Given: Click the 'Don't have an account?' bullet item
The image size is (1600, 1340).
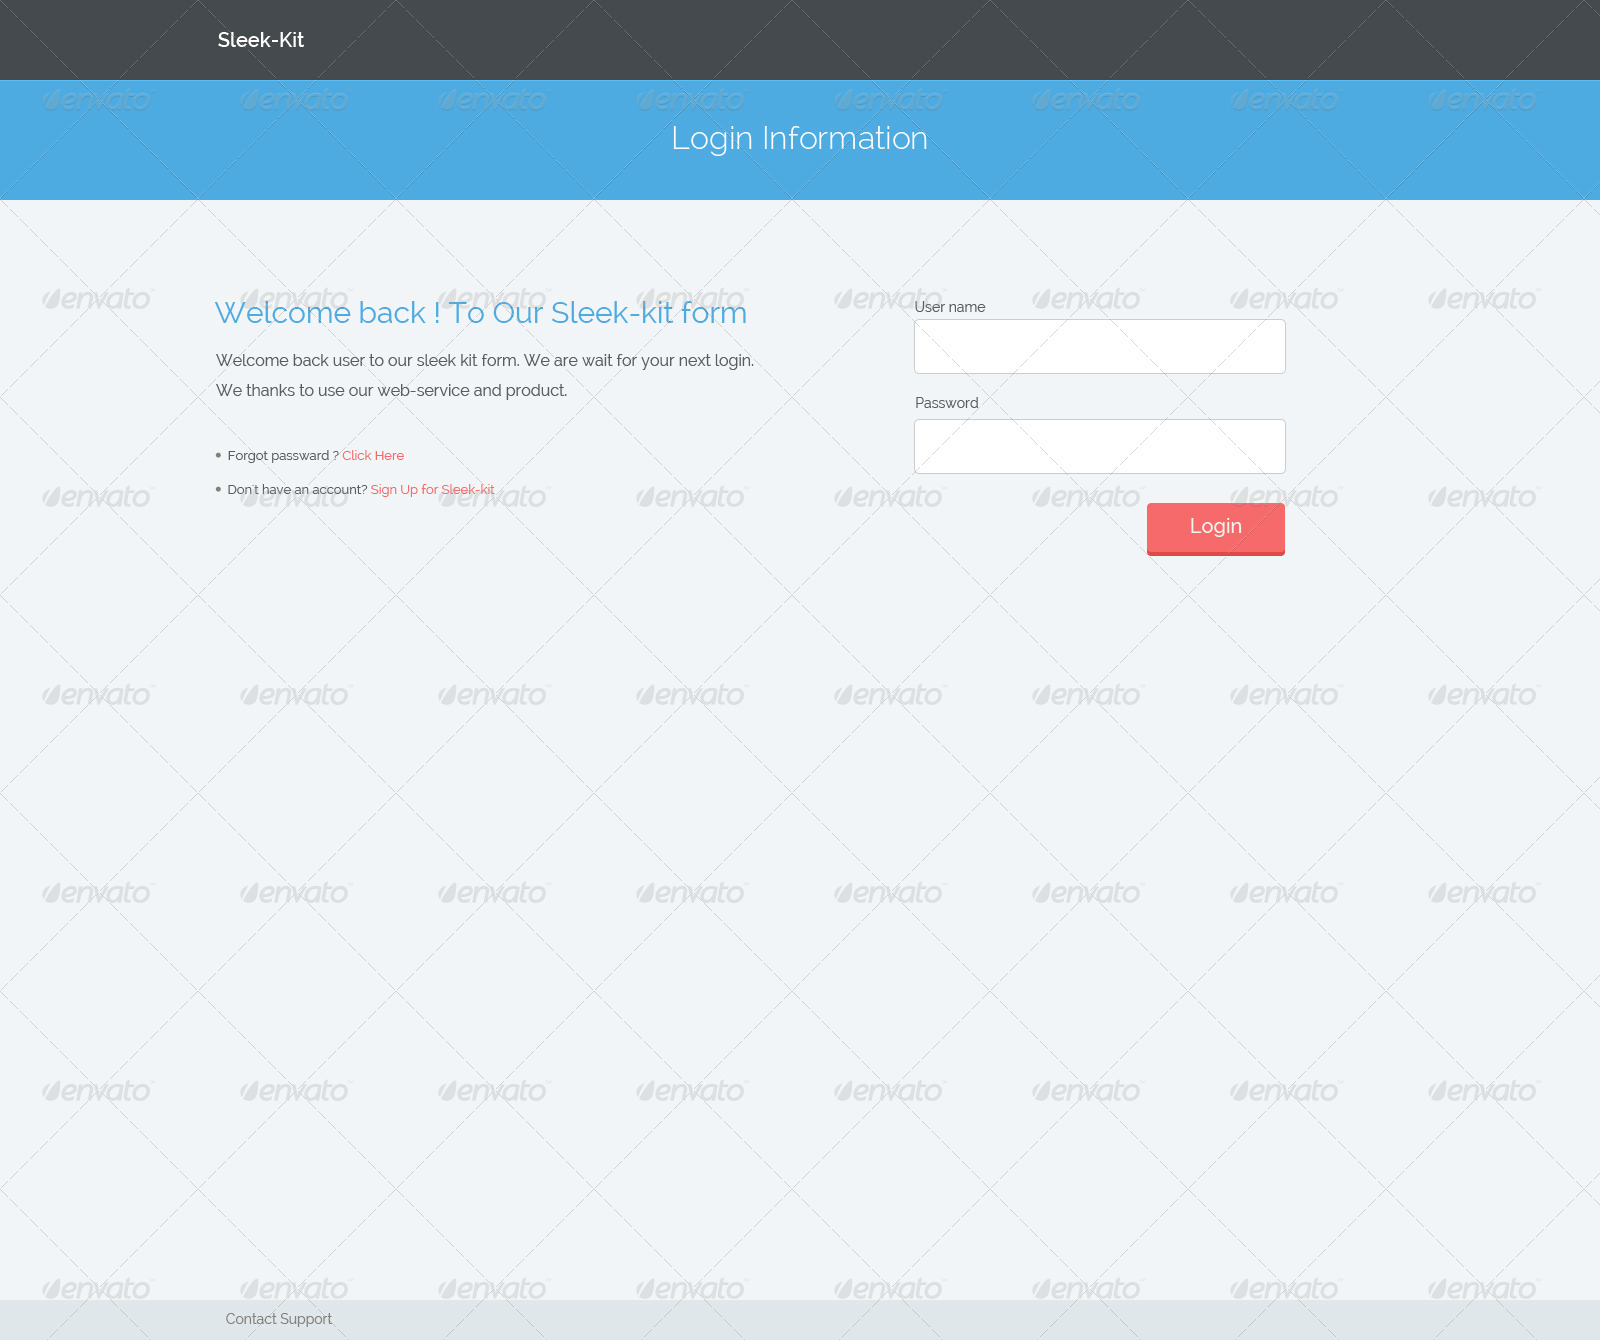Looking at the screenshot, I should tap(297, 489).
